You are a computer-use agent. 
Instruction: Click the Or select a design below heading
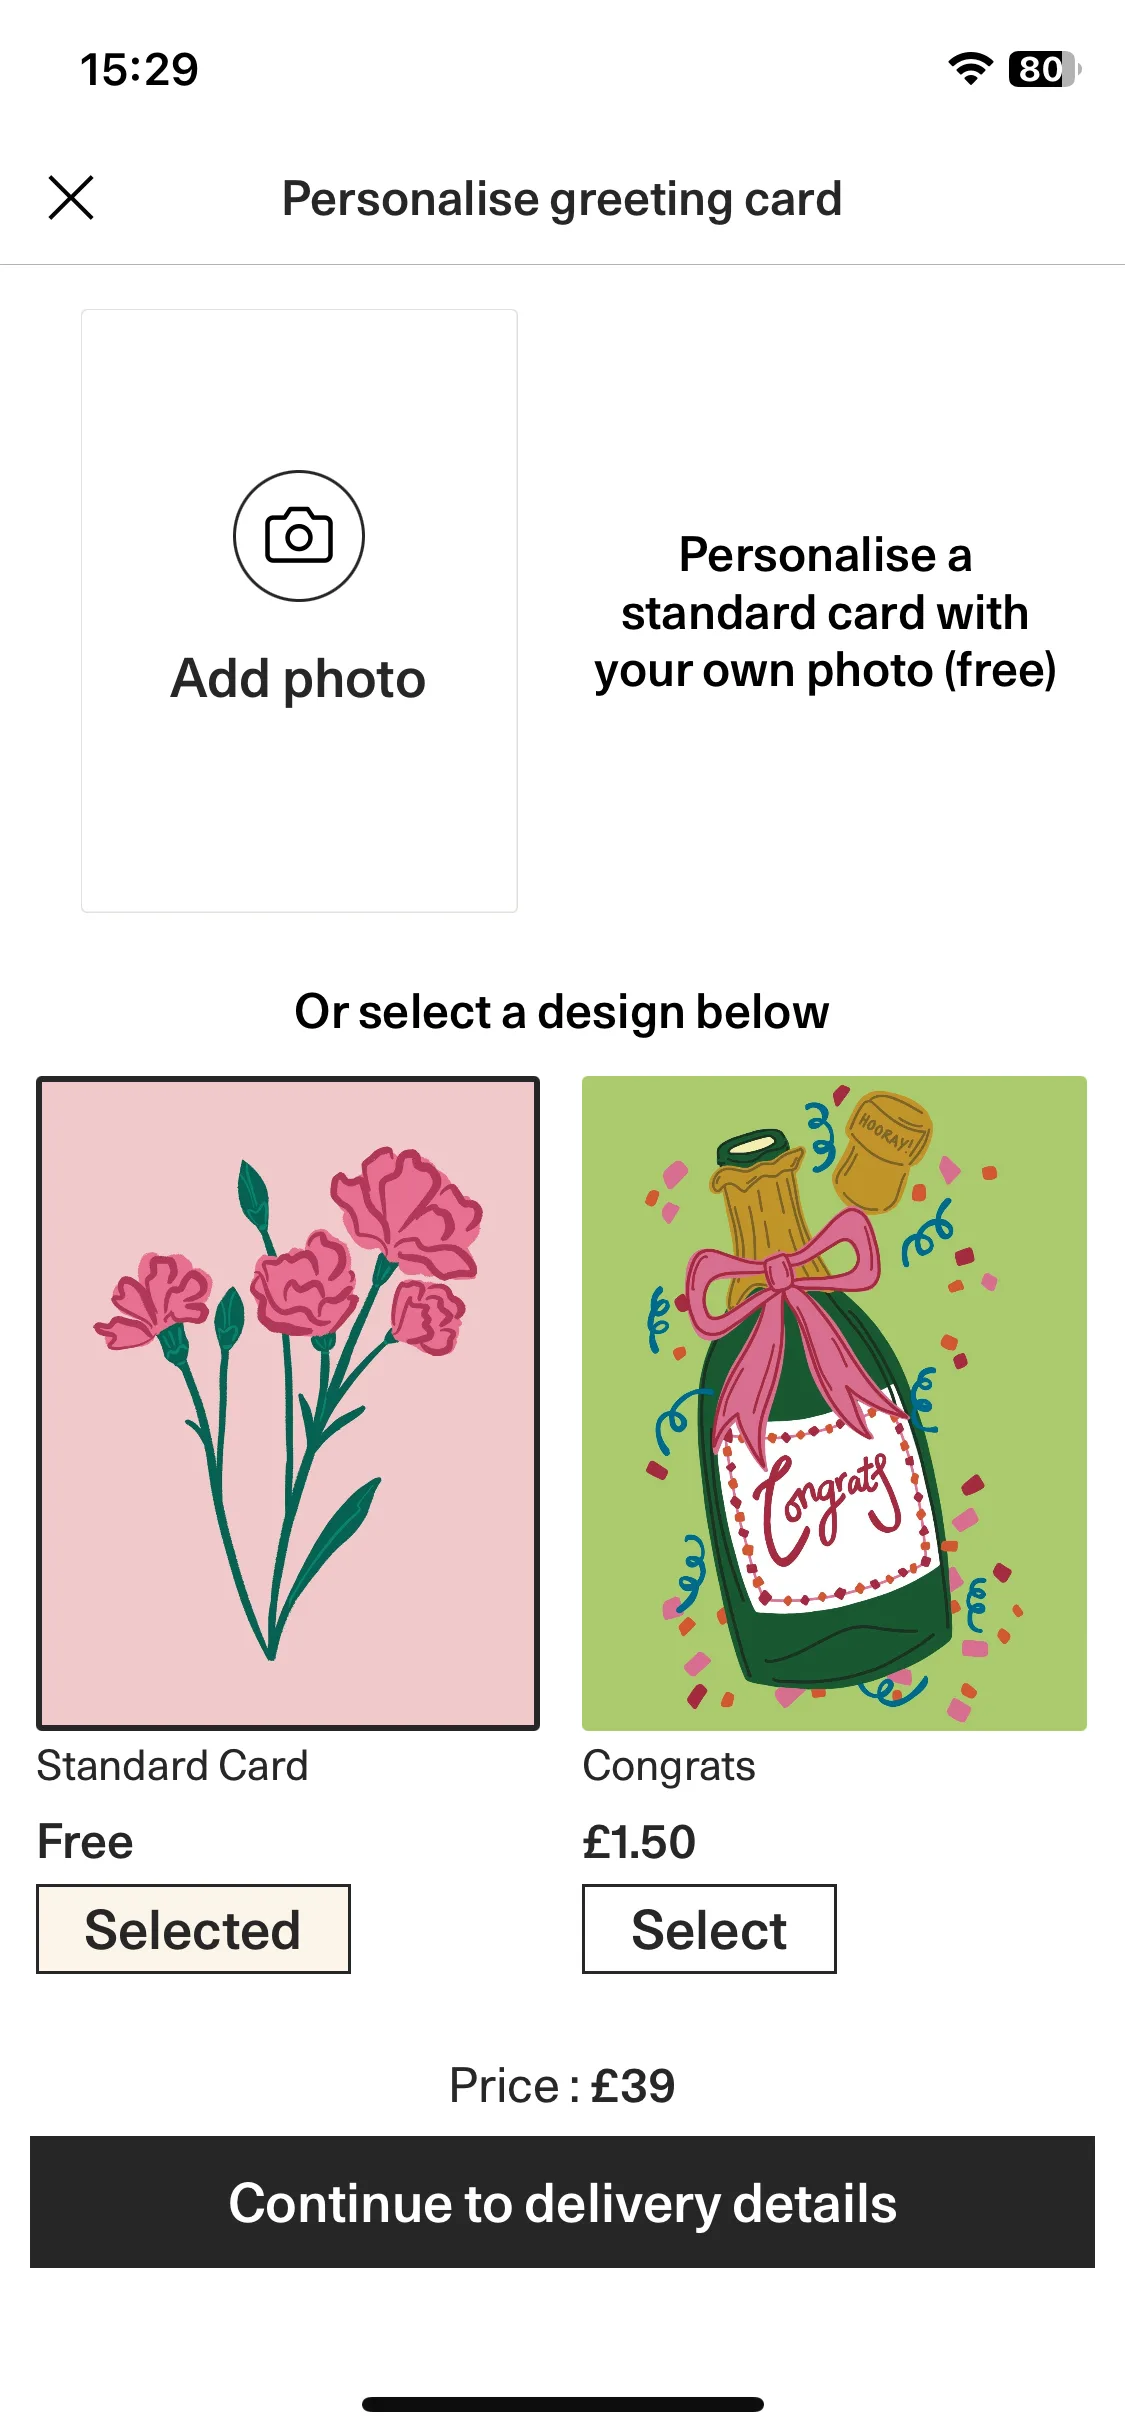click(562, 1012)
